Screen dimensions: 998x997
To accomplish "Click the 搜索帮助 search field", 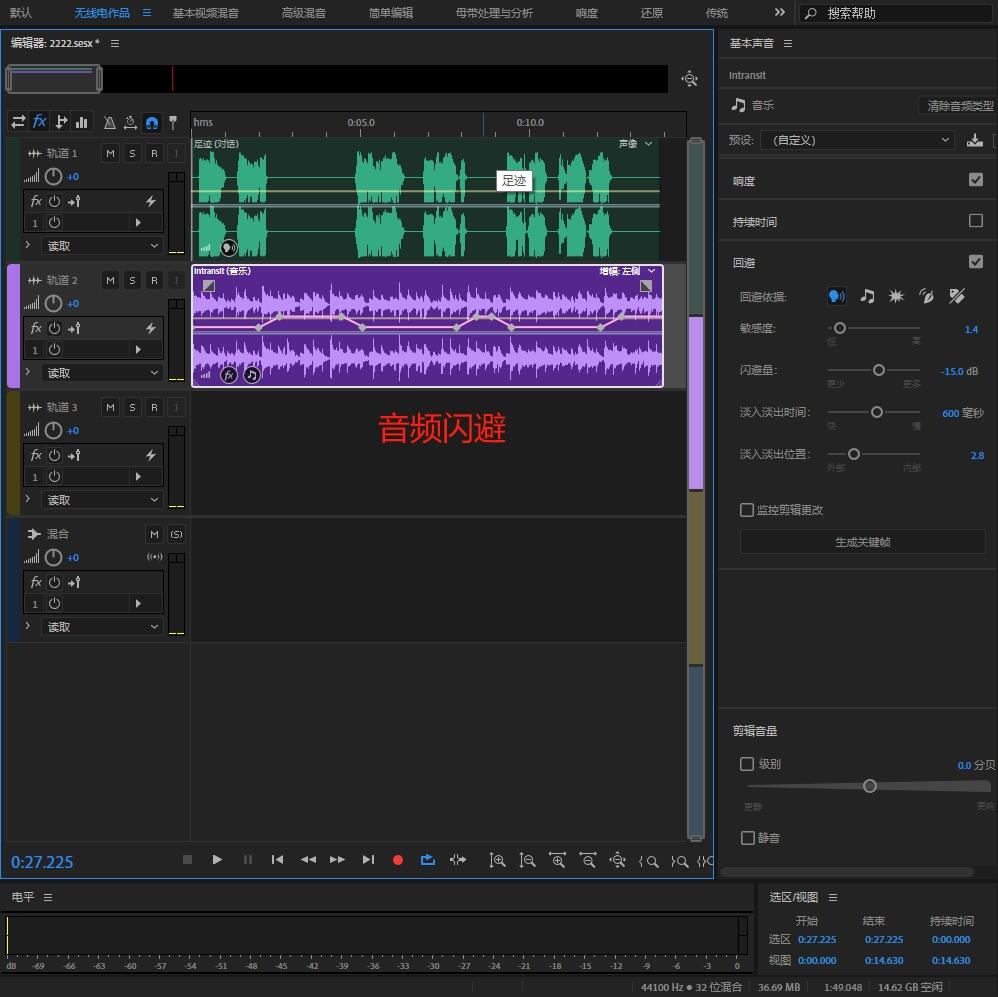I will pos(897,13).
